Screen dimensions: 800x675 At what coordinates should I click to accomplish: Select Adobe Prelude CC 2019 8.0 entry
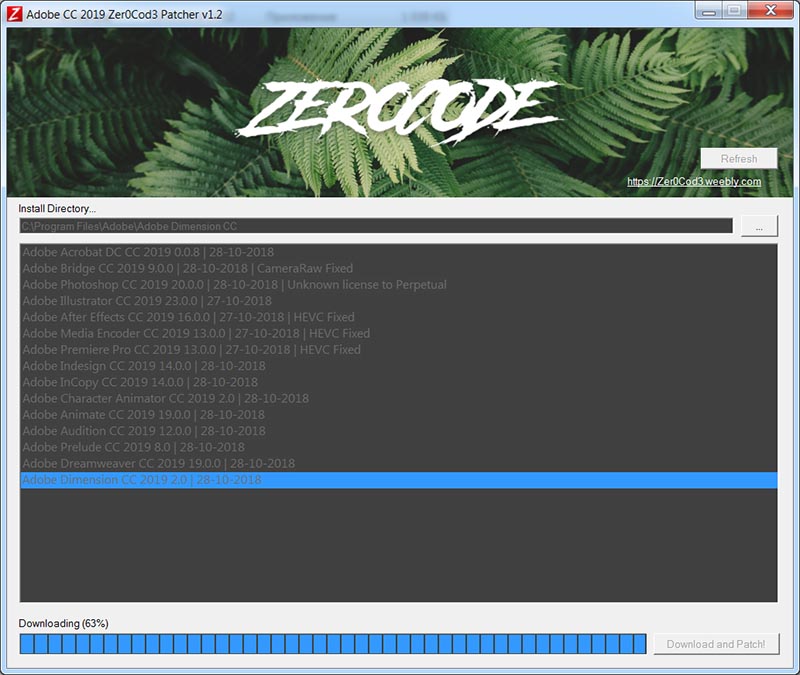399,447
